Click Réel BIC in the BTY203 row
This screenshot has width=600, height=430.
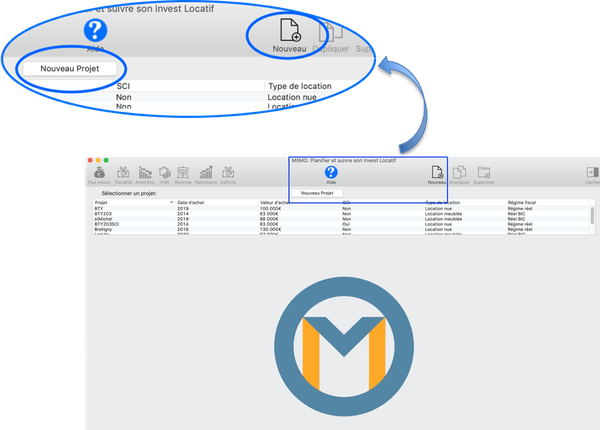pos(516,214)
